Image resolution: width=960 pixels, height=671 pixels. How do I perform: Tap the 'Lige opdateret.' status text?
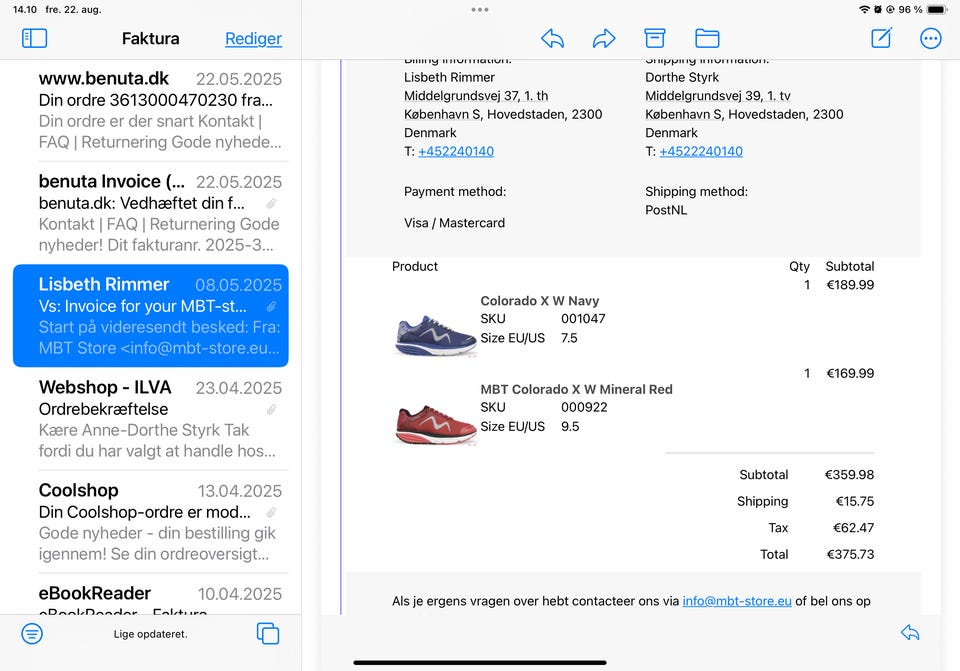pos(151,634)
